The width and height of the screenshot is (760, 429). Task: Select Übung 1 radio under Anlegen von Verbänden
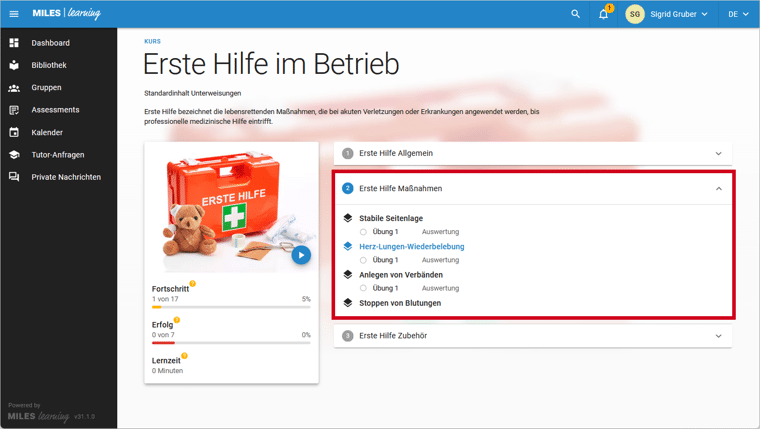click(x=363, y=288)
